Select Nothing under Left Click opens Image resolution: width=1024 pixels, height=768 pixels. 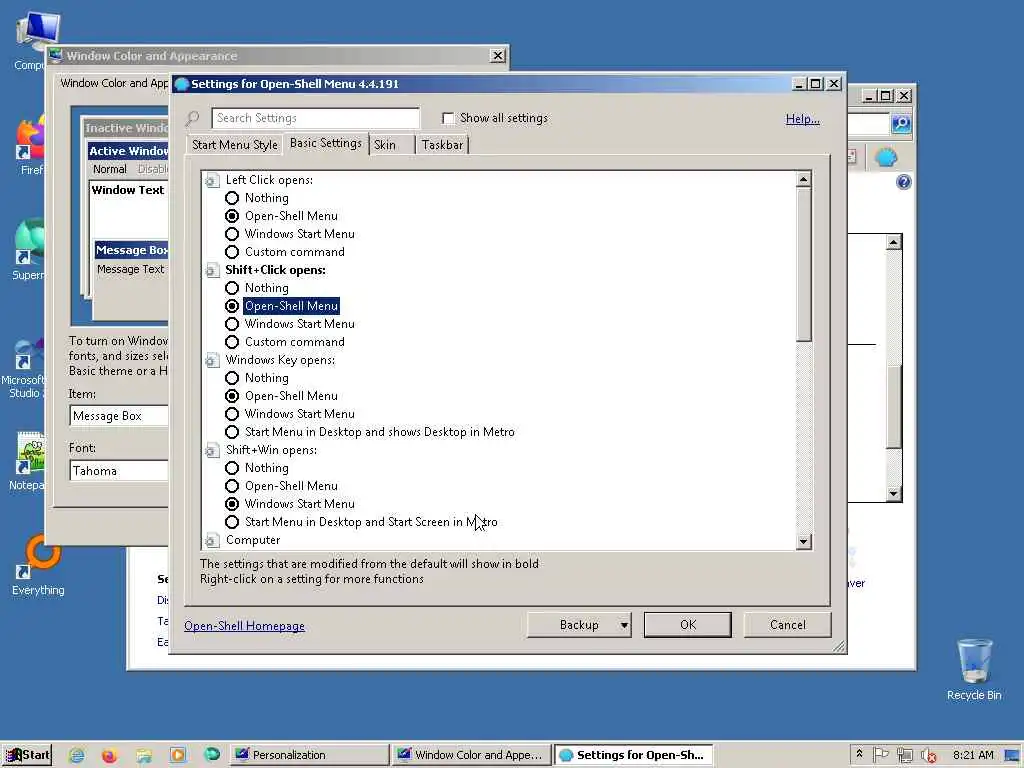(232, 198)
